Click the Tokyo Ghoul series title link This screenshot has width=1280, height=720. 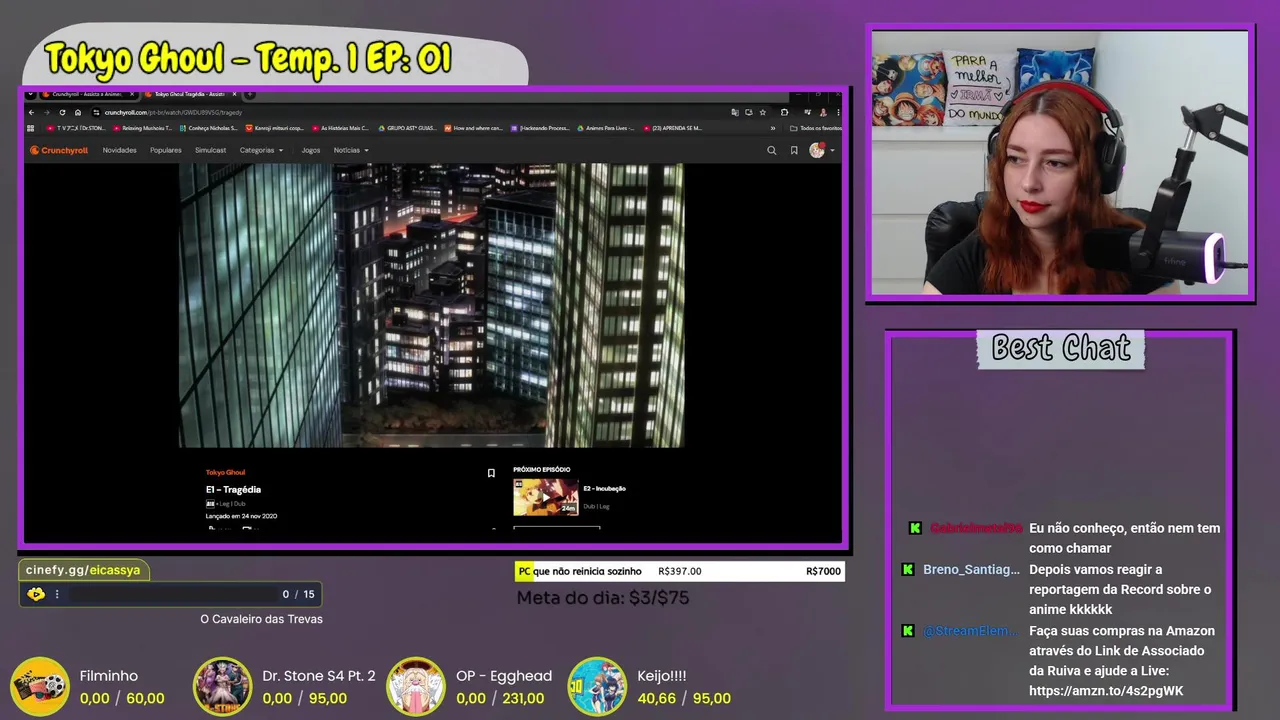(225, 472)
